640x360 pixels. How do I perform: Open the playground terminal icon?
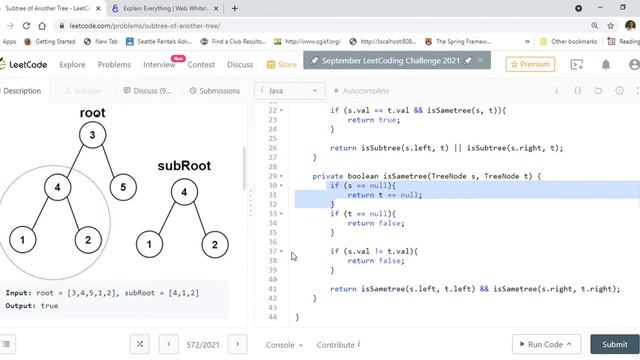577,64
